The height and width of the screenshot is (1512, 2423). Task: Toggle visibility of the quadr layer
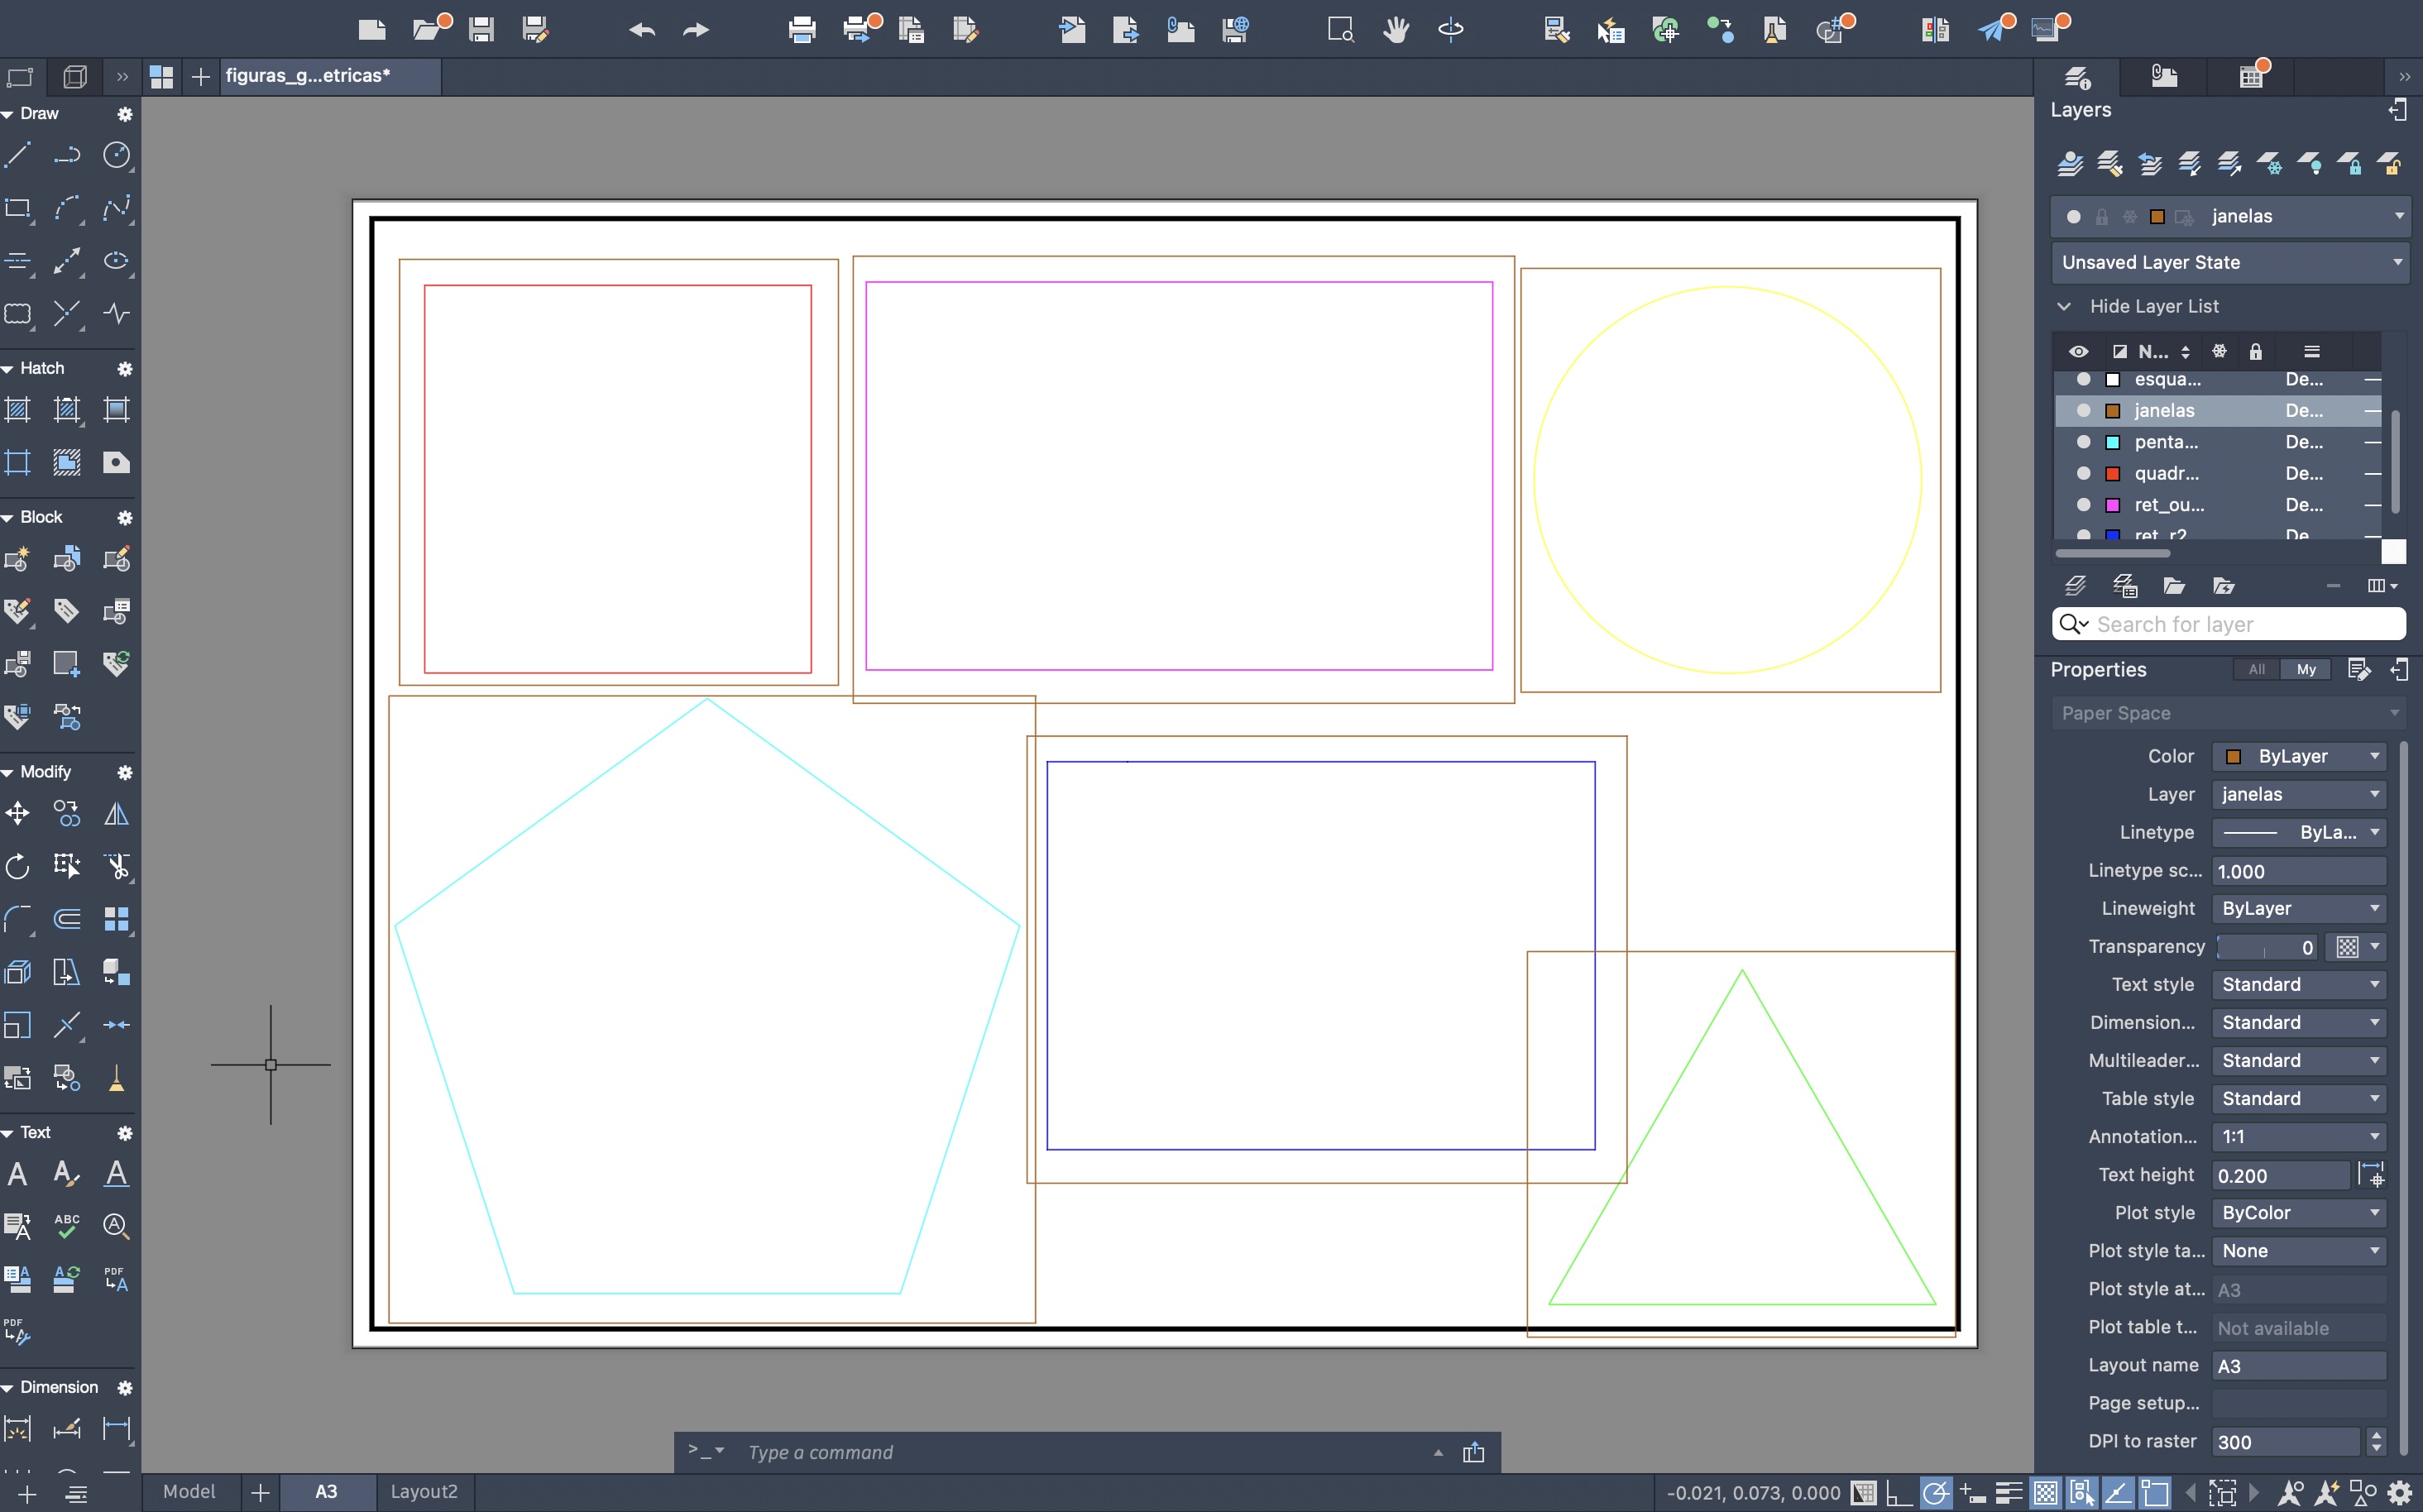[2084, 473]
